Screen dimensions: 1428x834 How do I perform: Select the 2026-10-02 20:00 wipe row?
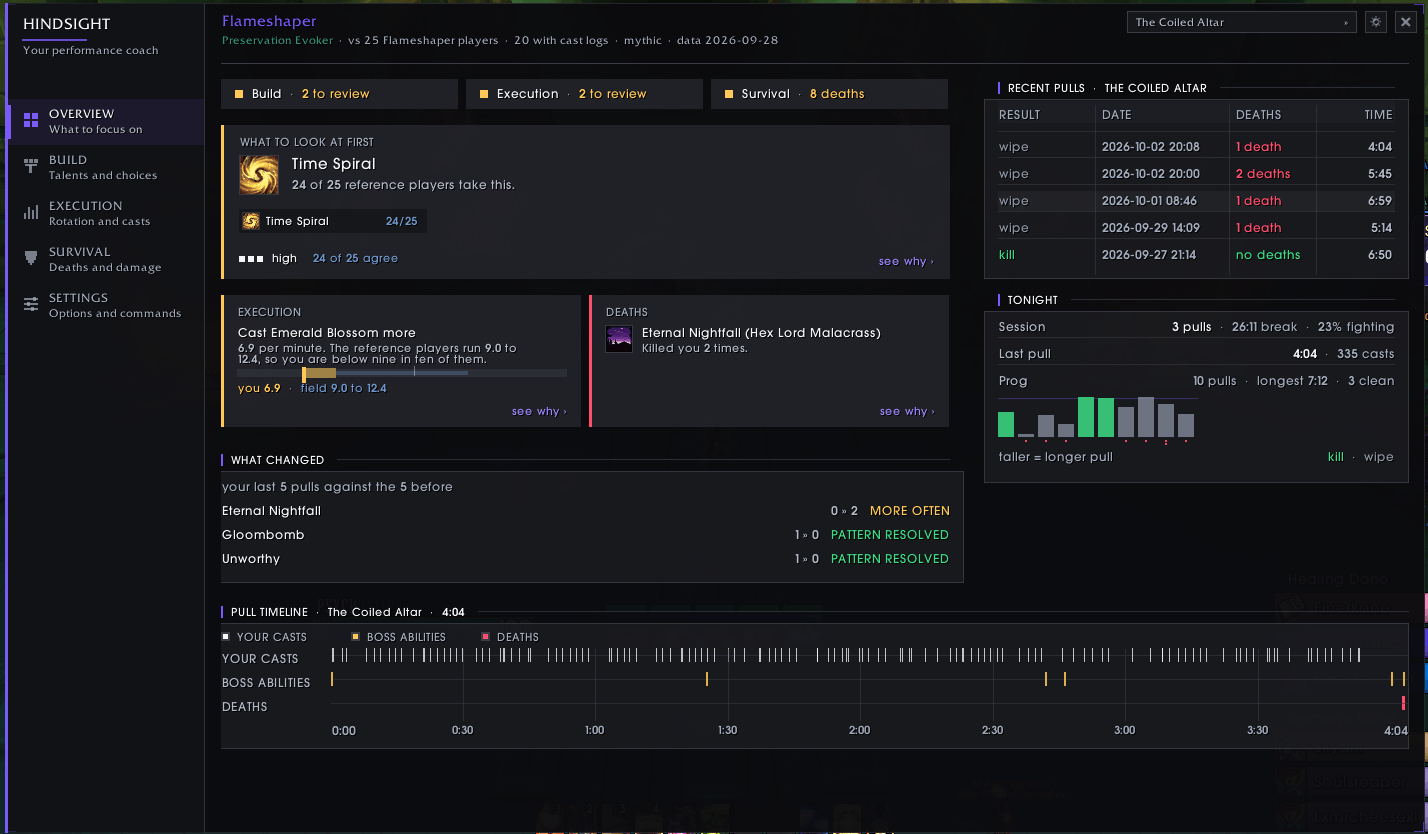pos(1196,174)
